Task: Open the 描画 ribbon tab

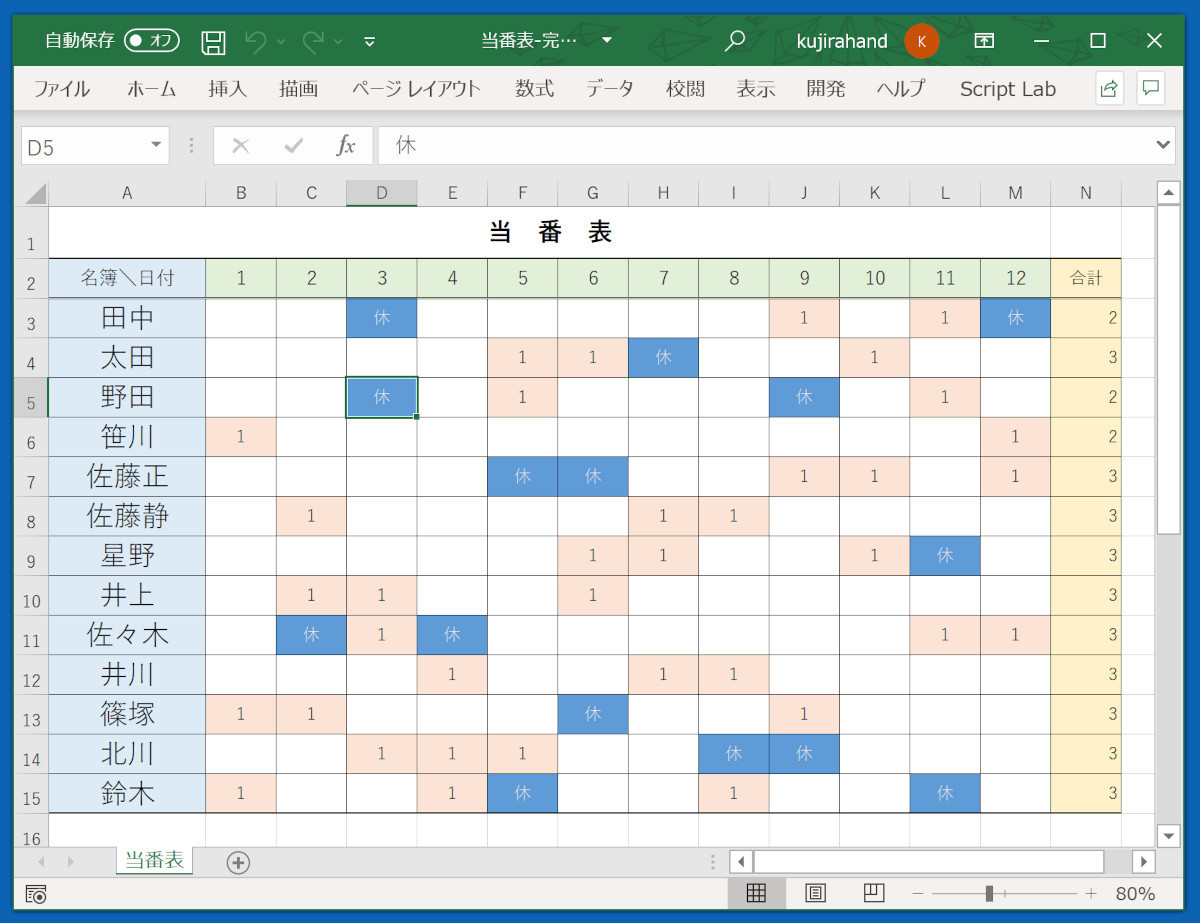Action: coord(298,88)
